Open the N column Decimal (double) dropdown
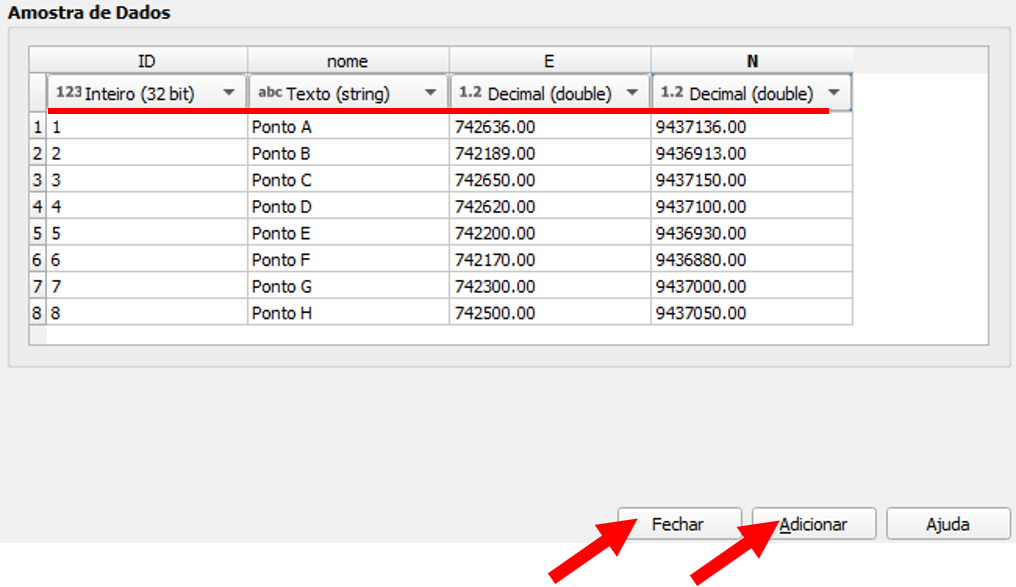 click(751, 93)
